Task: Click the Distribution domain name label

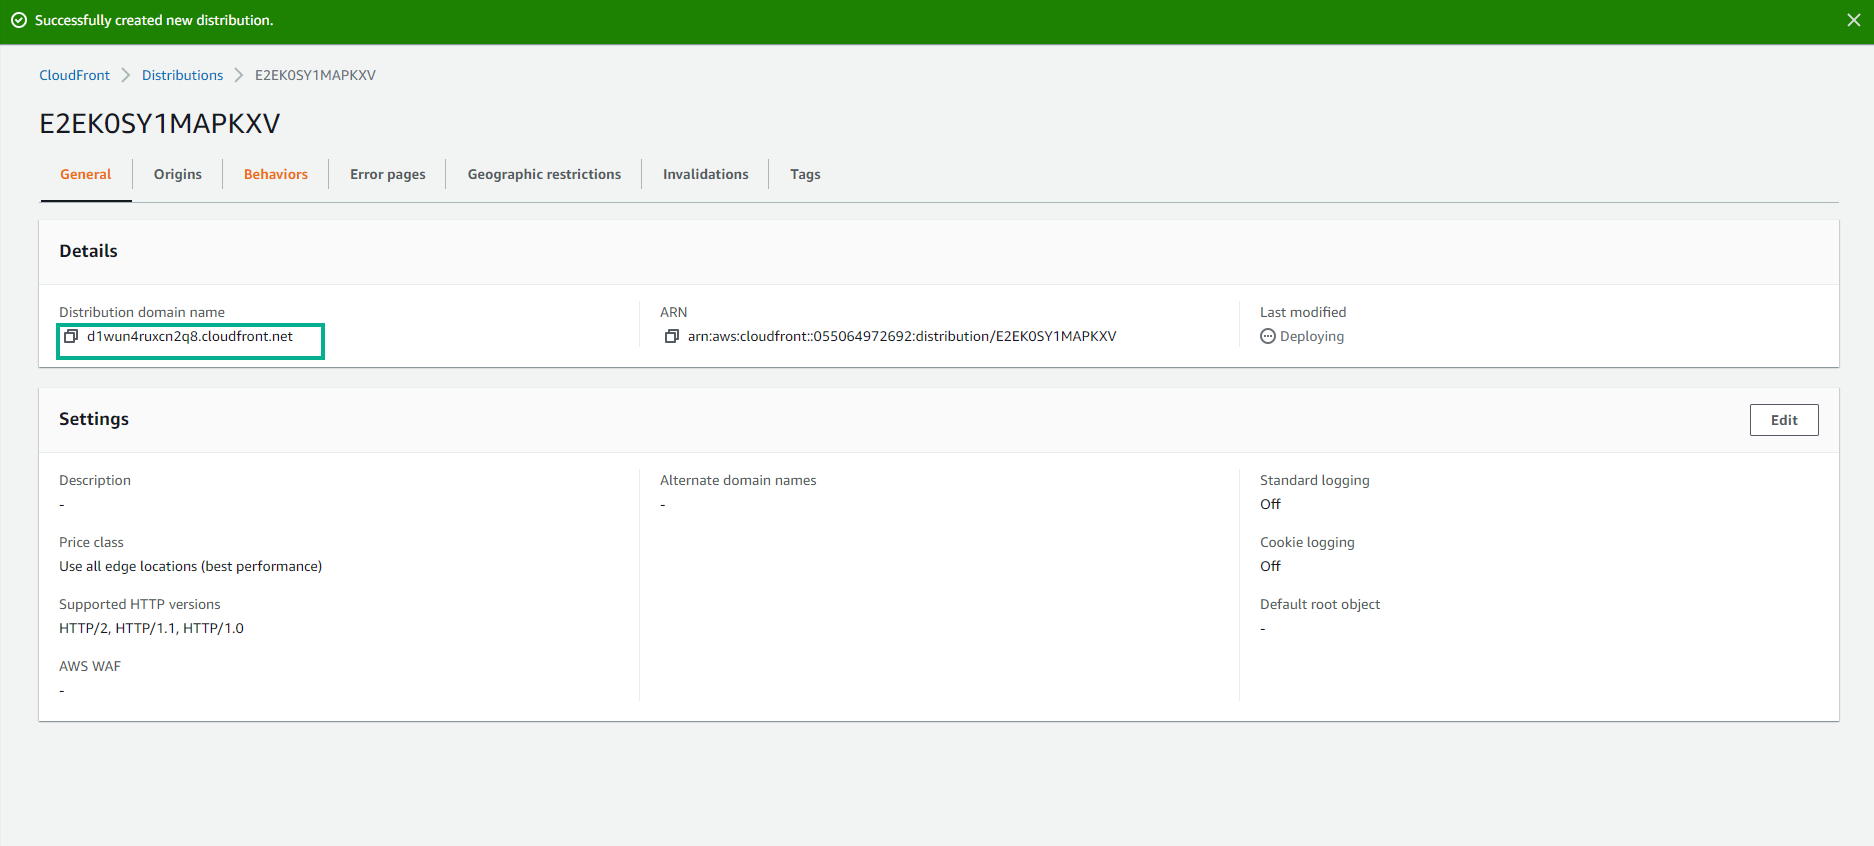Action: pyautogui.click(x=142, y=312)
